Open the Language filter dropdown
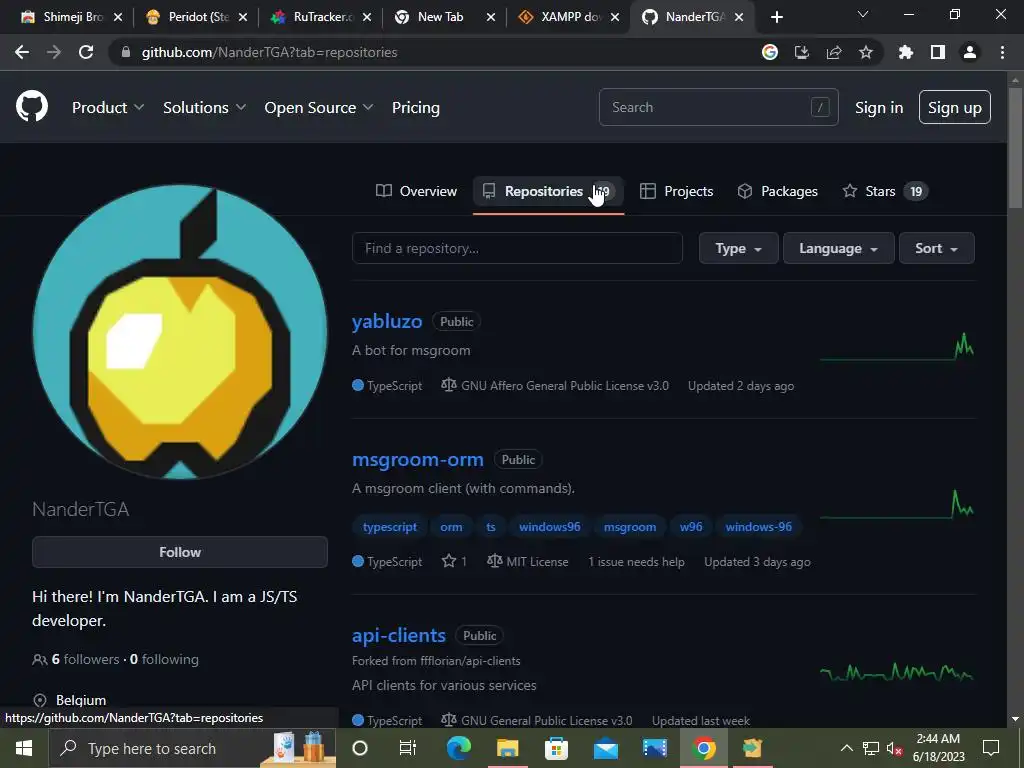The width and height of the screenshot is (1024, 768). tap(839, 248)
